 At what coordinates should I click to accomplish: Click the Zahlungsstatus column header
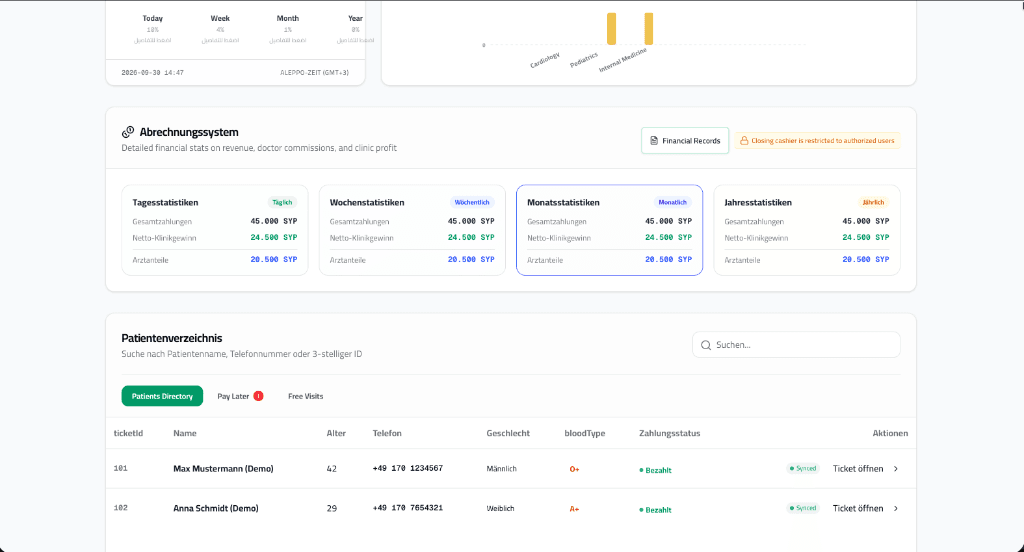click(x=669, y=433)
